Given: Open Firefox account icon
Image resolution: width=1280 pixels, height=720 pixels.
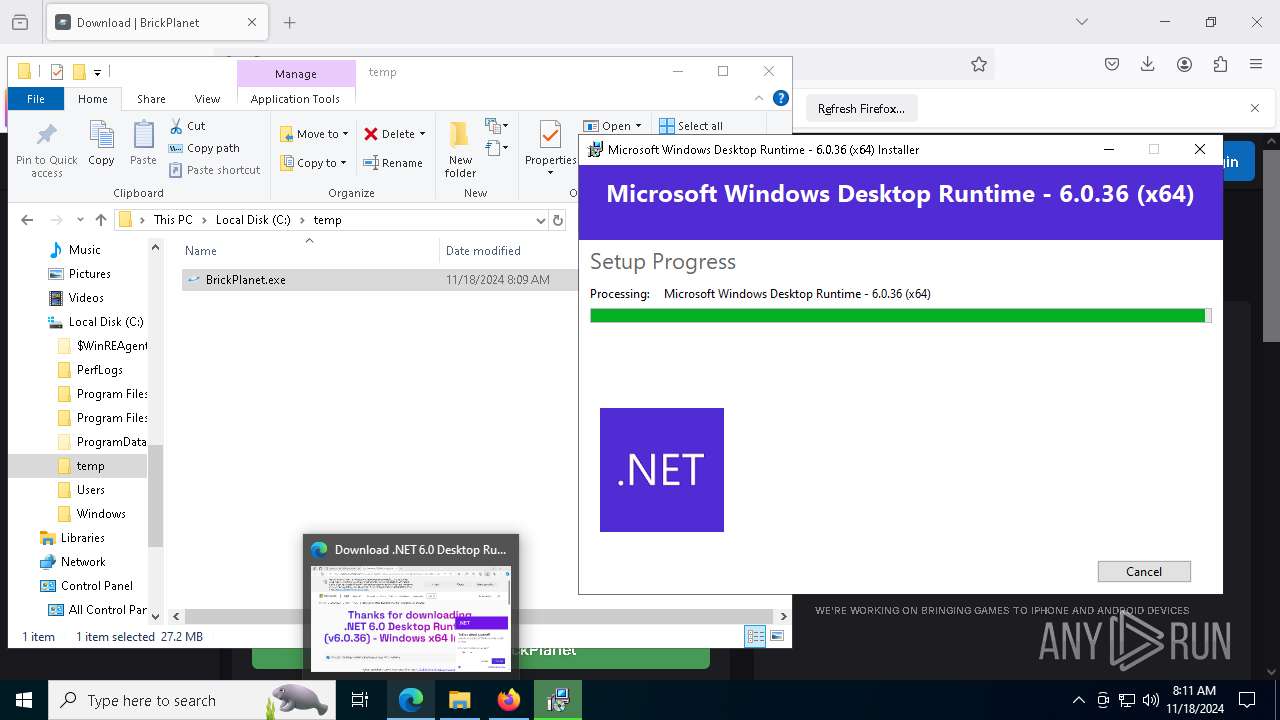Looking at the screenshot, I should pos(1184,64).
